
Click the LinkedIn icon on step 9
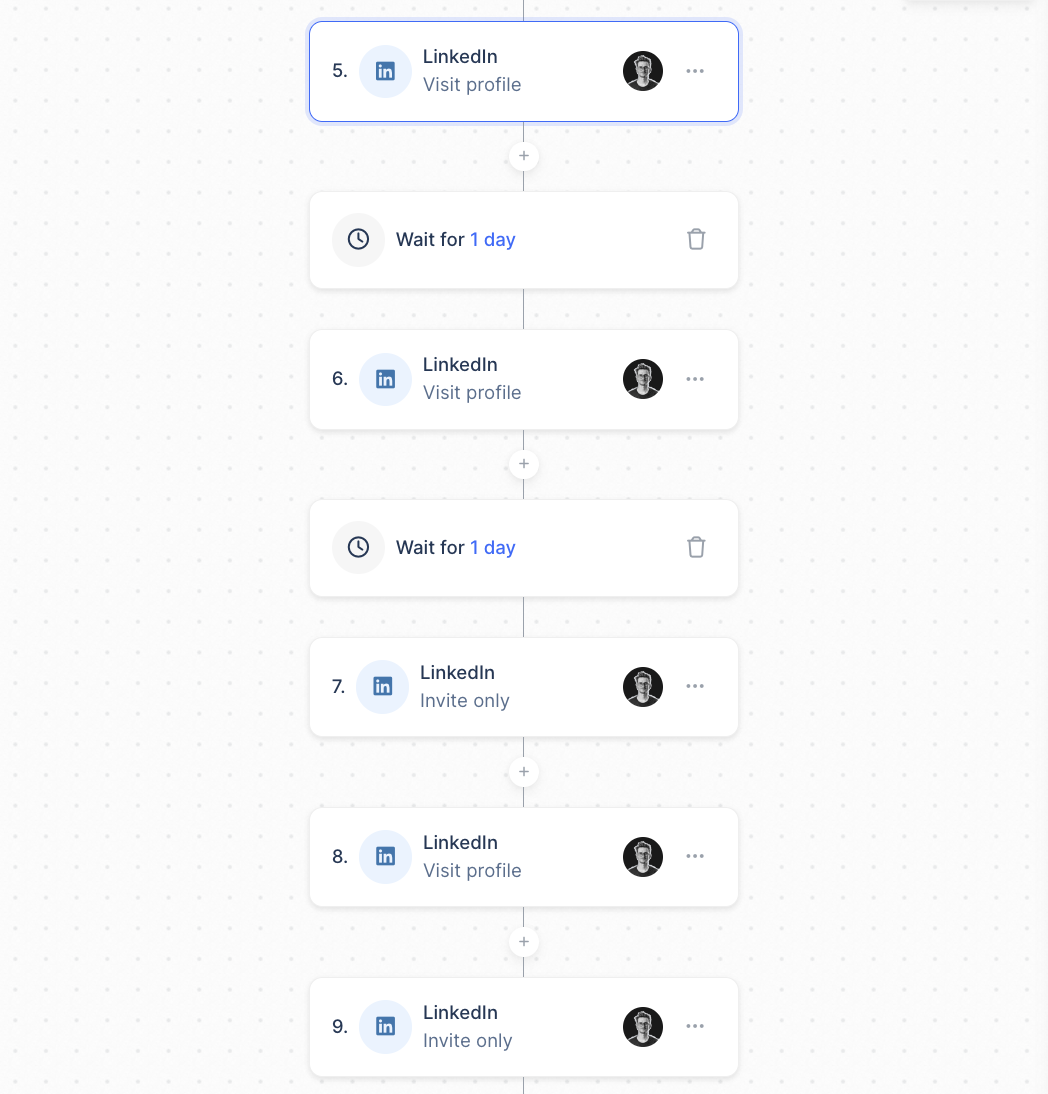tap(385, 1027)
